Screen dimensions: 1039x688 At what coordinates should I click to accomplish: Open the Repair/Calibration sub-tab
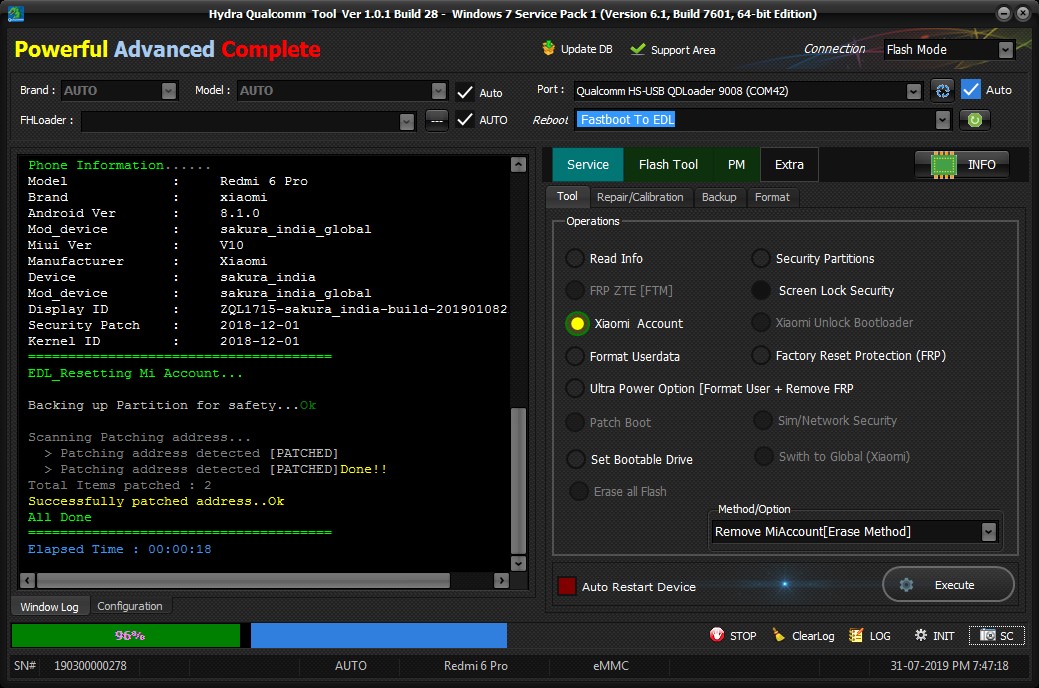click(639, 197)
